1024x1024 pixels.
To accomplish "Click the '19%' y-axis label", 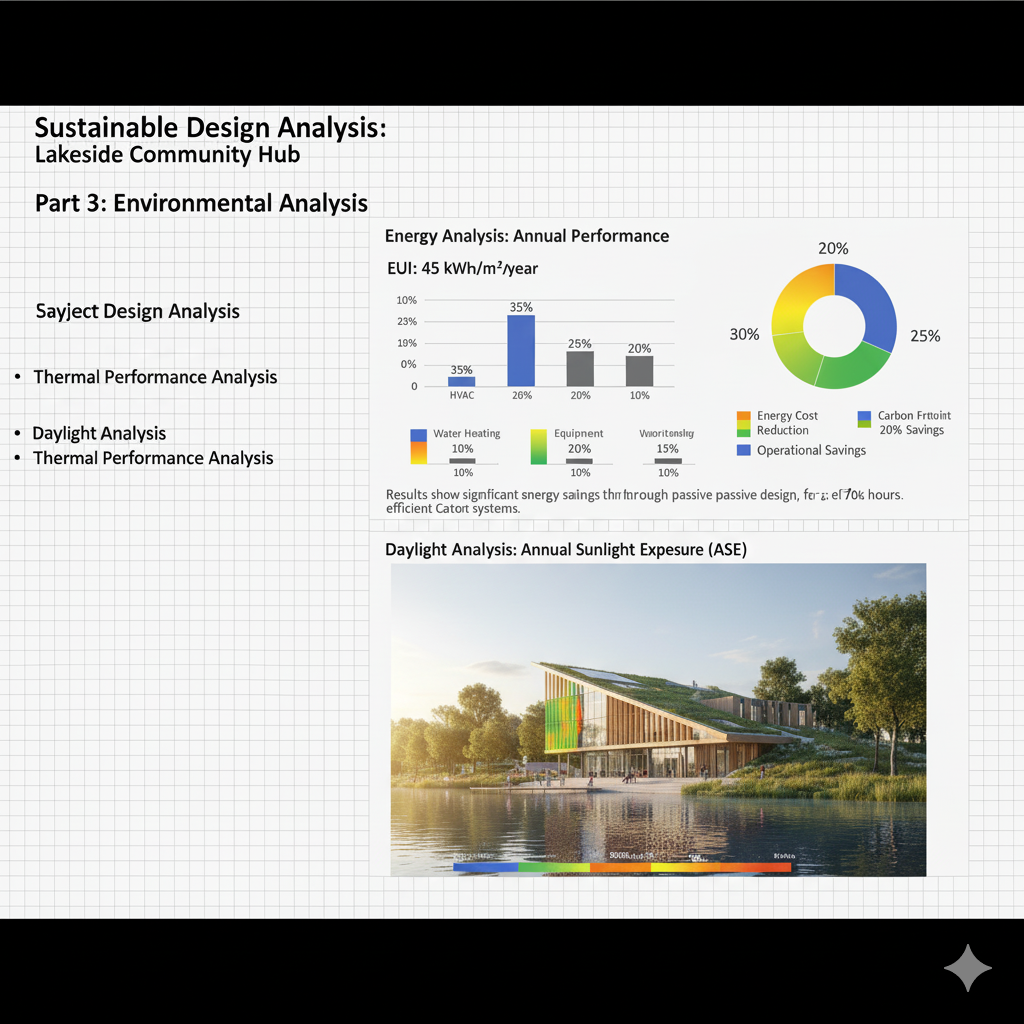I will [x=407, y=343].
